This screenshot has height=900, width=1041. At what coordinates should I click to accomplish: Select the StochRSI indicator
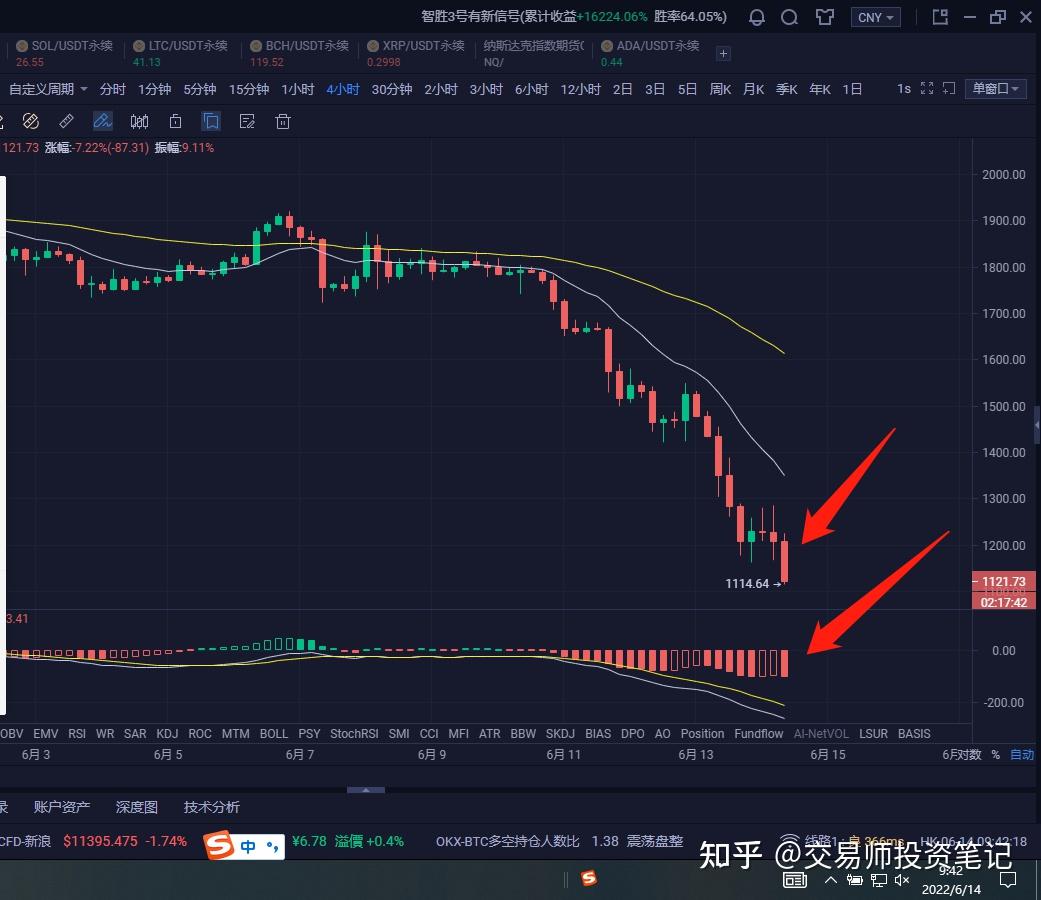coord(354,734)
